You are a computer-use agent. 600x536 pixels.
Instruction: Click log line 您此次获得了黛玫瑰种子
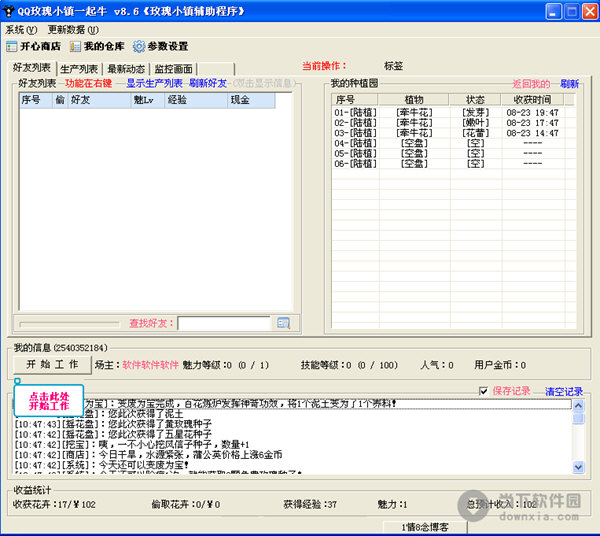[113, 424]
